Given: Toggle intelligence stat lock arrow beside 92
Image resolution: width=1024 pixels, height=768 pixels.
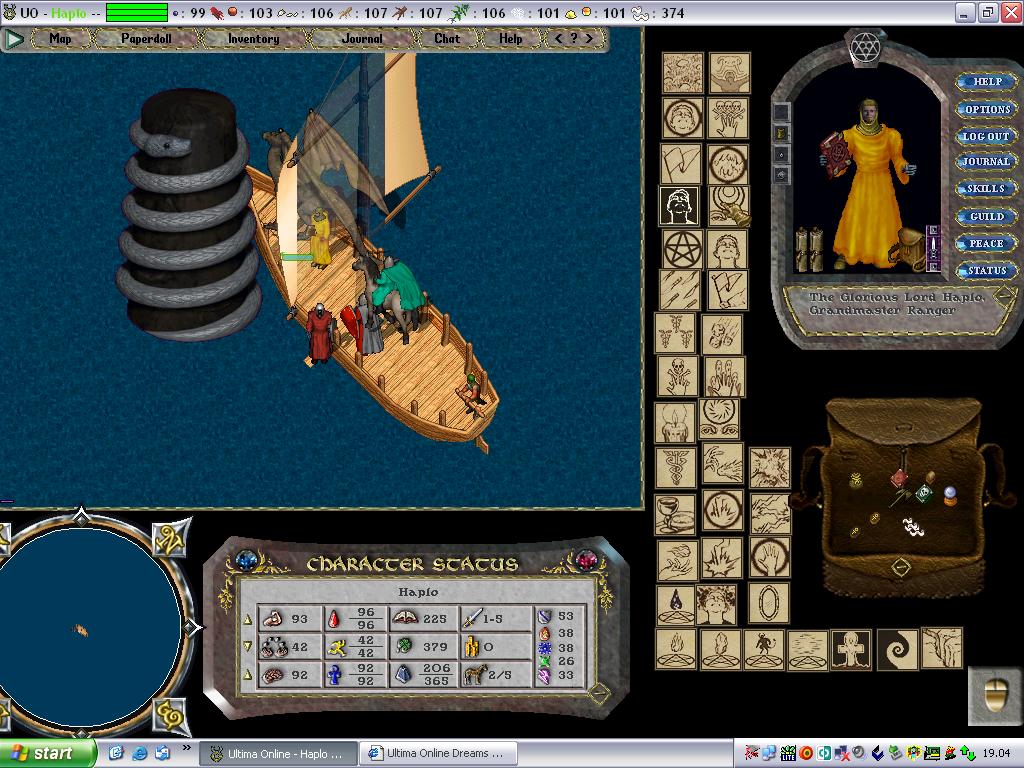Looking at the screenshot, I should (248, 675).
